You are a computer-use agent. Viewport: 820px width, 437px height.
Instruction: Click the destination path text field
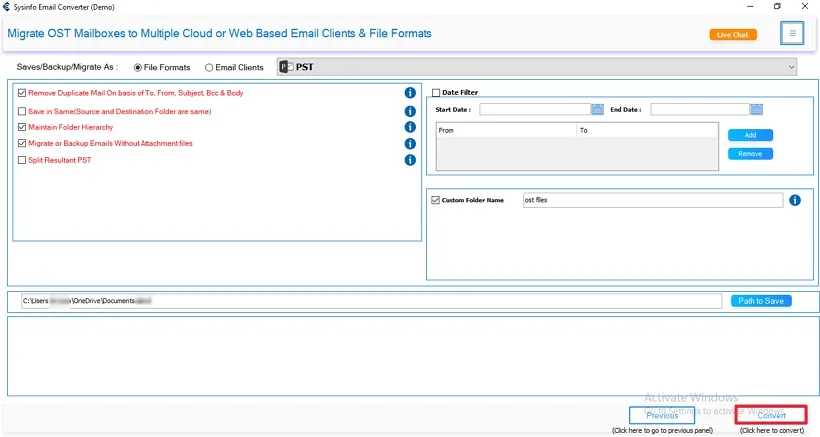(x=371, y=301)
